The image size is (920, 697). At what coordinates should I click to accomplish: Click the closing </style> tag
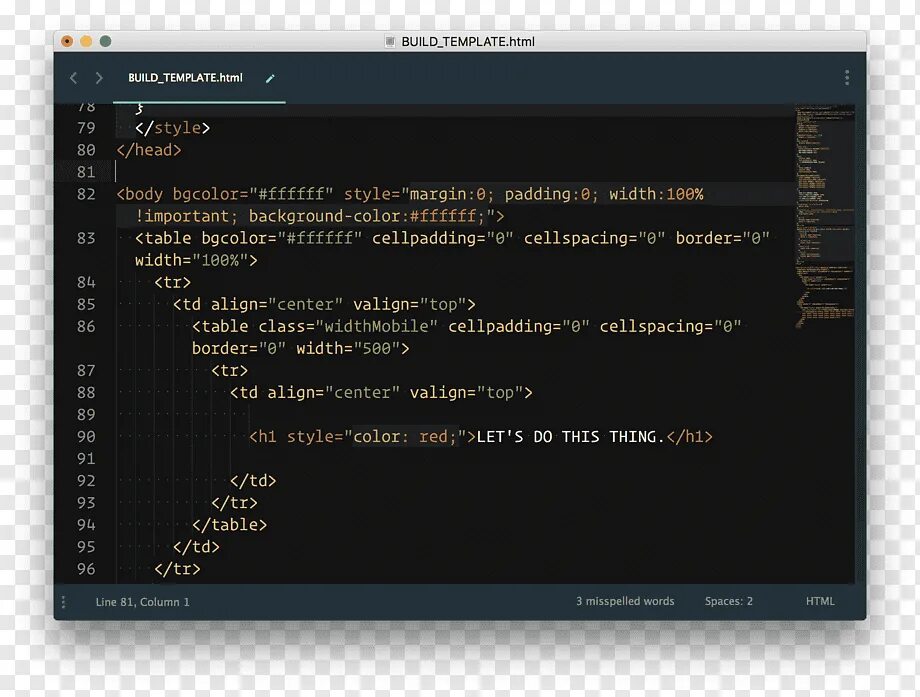172,128
